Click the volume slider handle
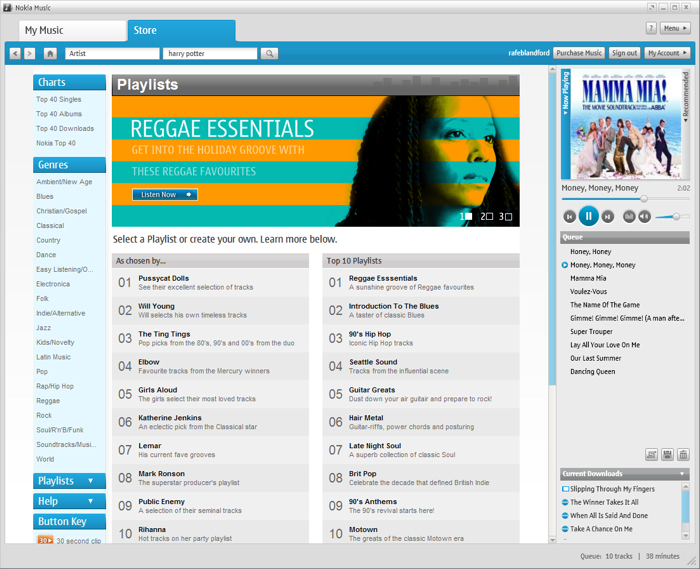Viewport: 700px width, 569px height. [x=677, y=216]
